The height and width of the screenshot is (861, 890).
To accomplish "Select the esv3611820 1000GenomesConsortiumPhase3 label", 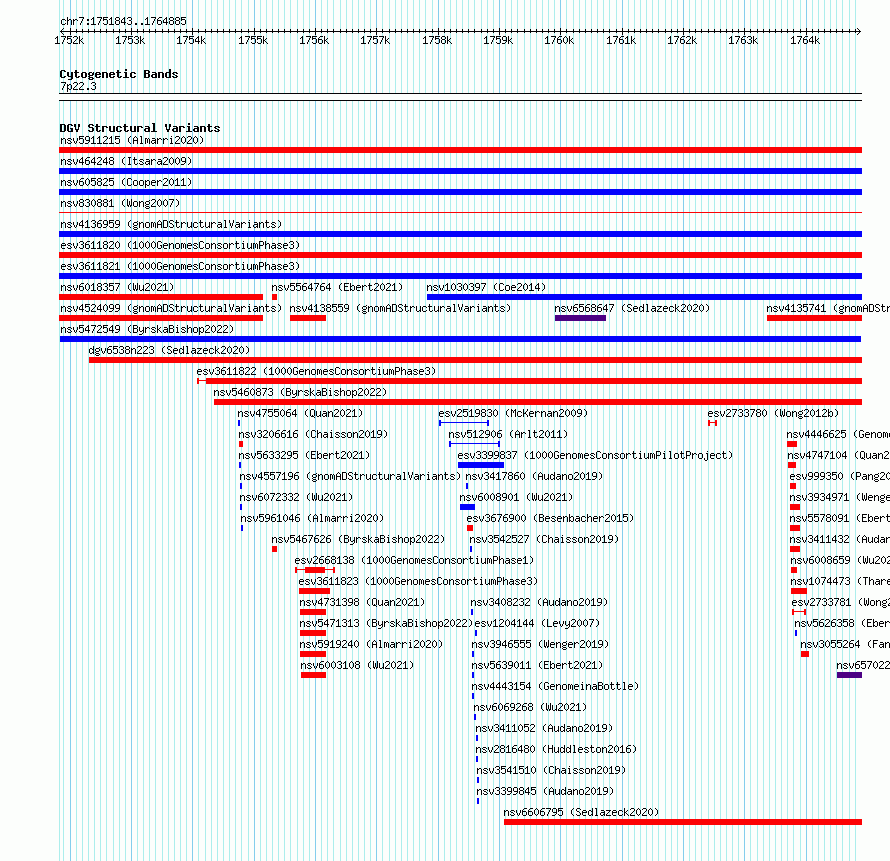I will 180,245.
